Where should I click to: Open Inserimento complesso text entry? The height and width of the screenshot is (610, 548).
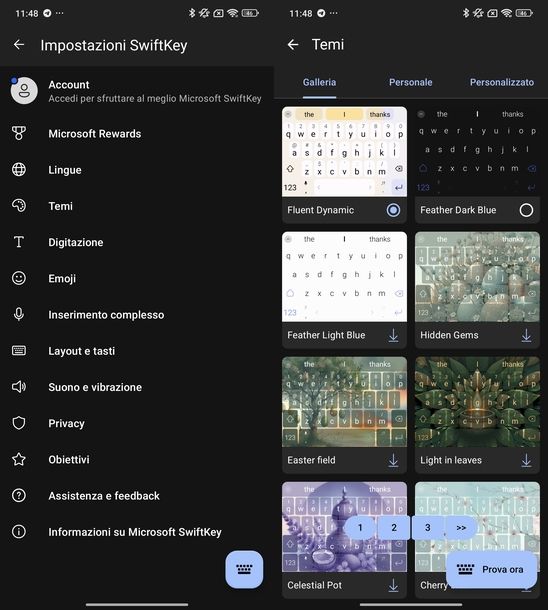pyautogui.click(x=106, y=315)
